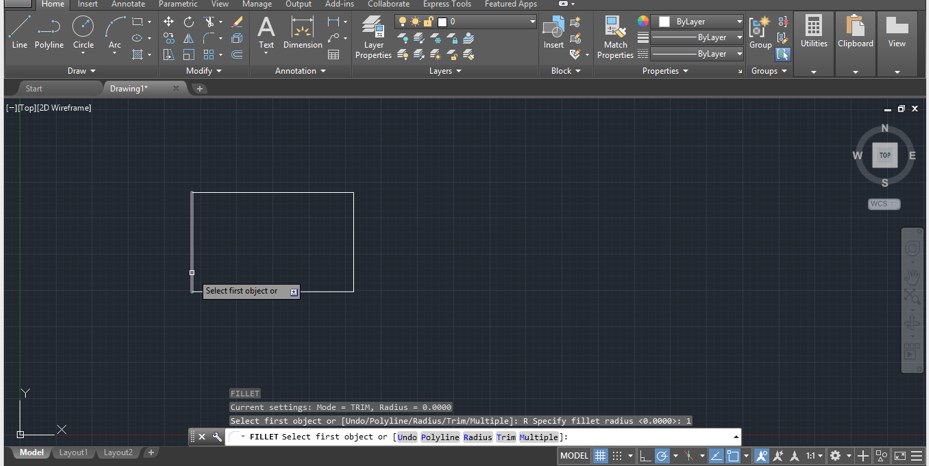This screenshot has height=466, width=929.
Task: Activate the Move tool in Modify panel
Action: click(168, 21)
